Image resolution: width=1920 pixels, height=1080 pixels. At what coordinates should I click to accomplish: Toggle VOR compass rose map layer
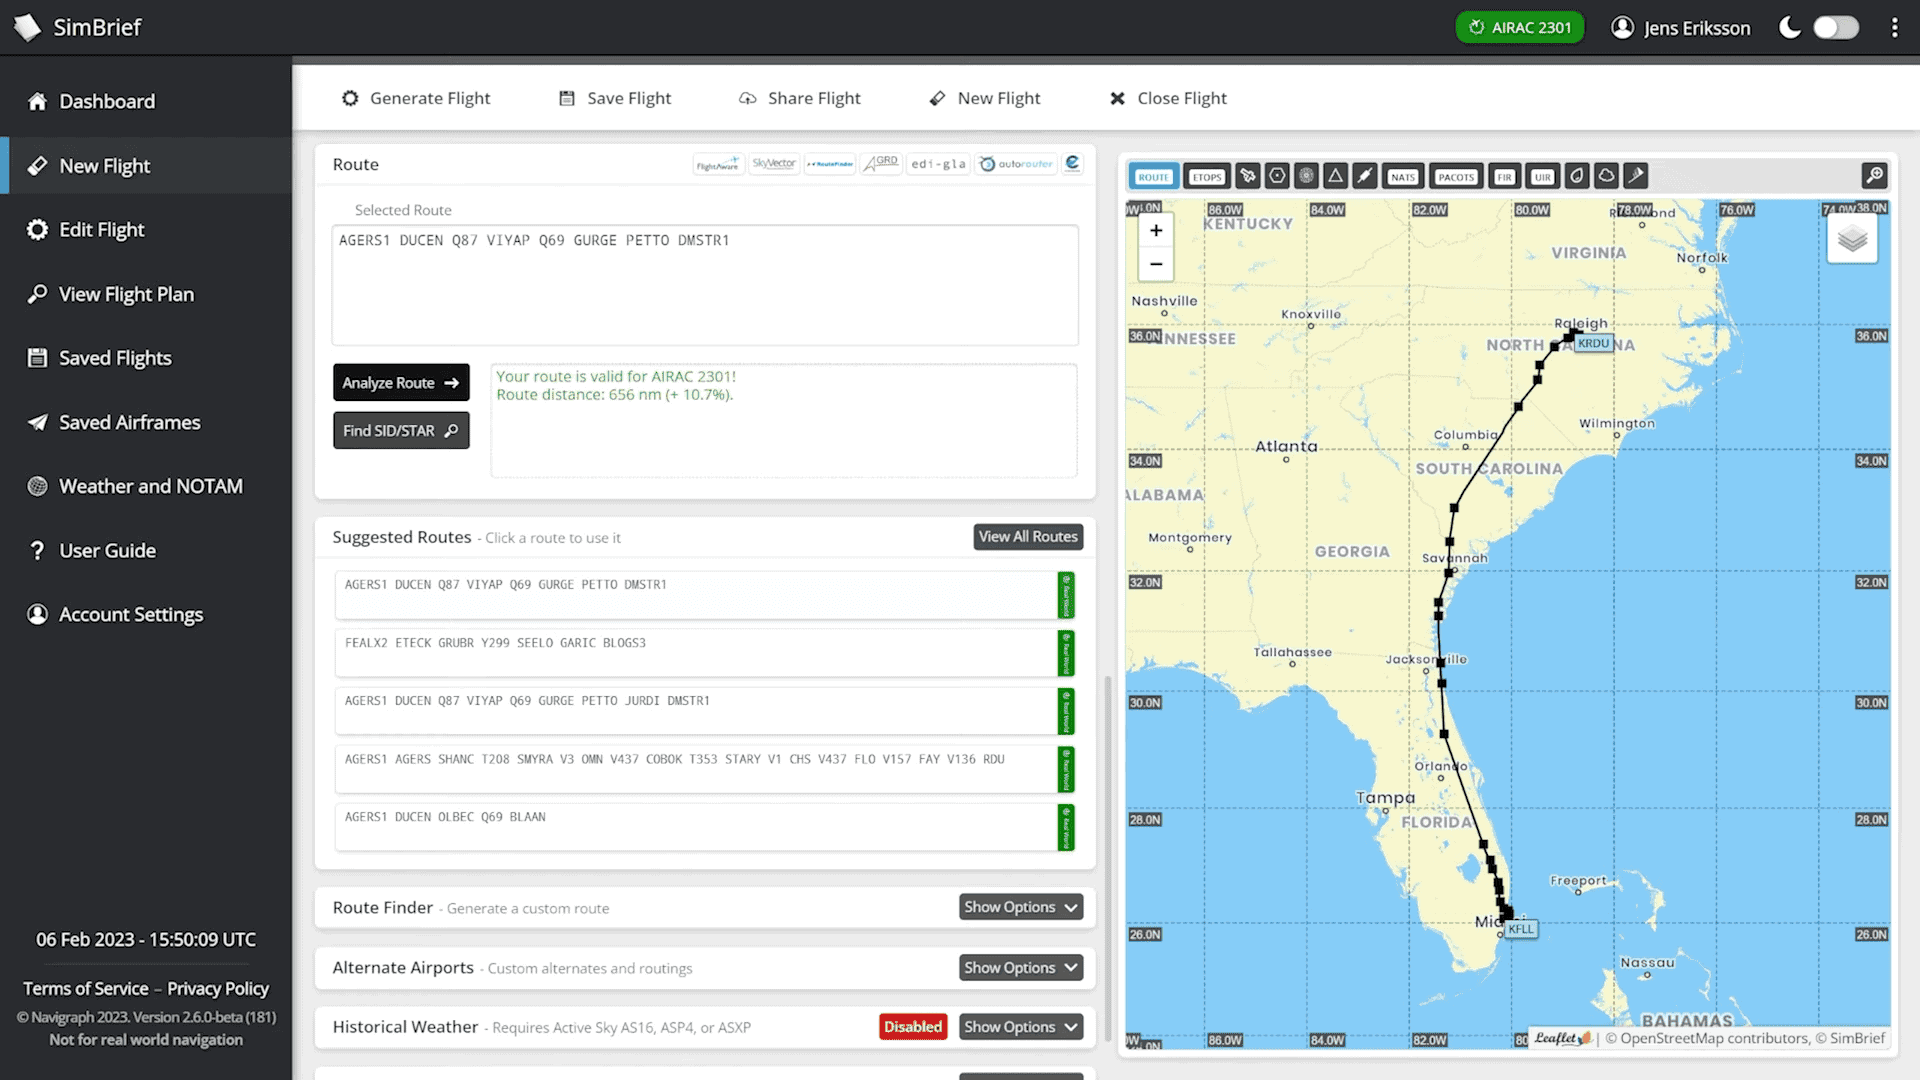coord(1306,177)
